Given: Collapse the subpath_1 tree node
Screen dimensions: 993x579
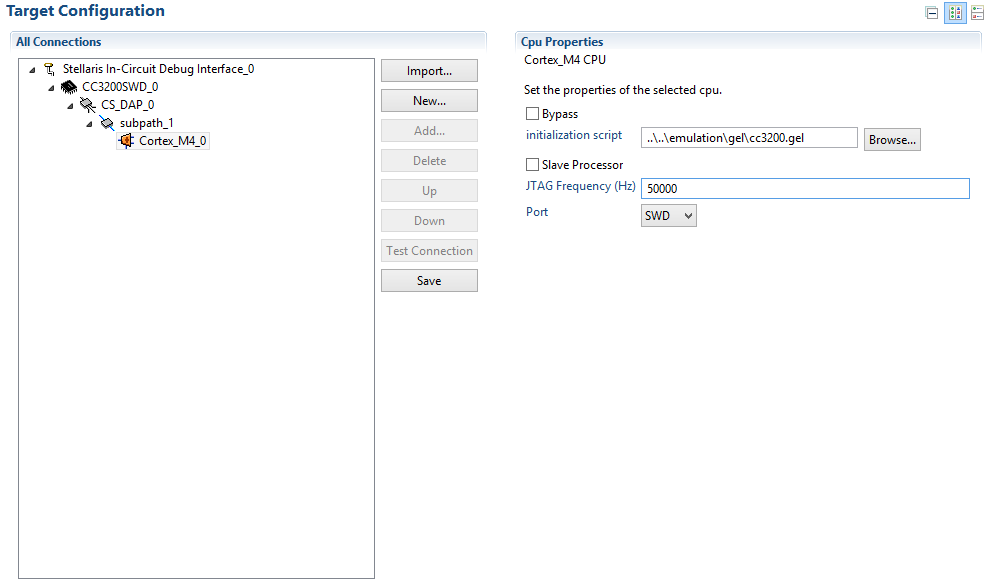Looking at the screenshot, I should [x=89, y=124].
